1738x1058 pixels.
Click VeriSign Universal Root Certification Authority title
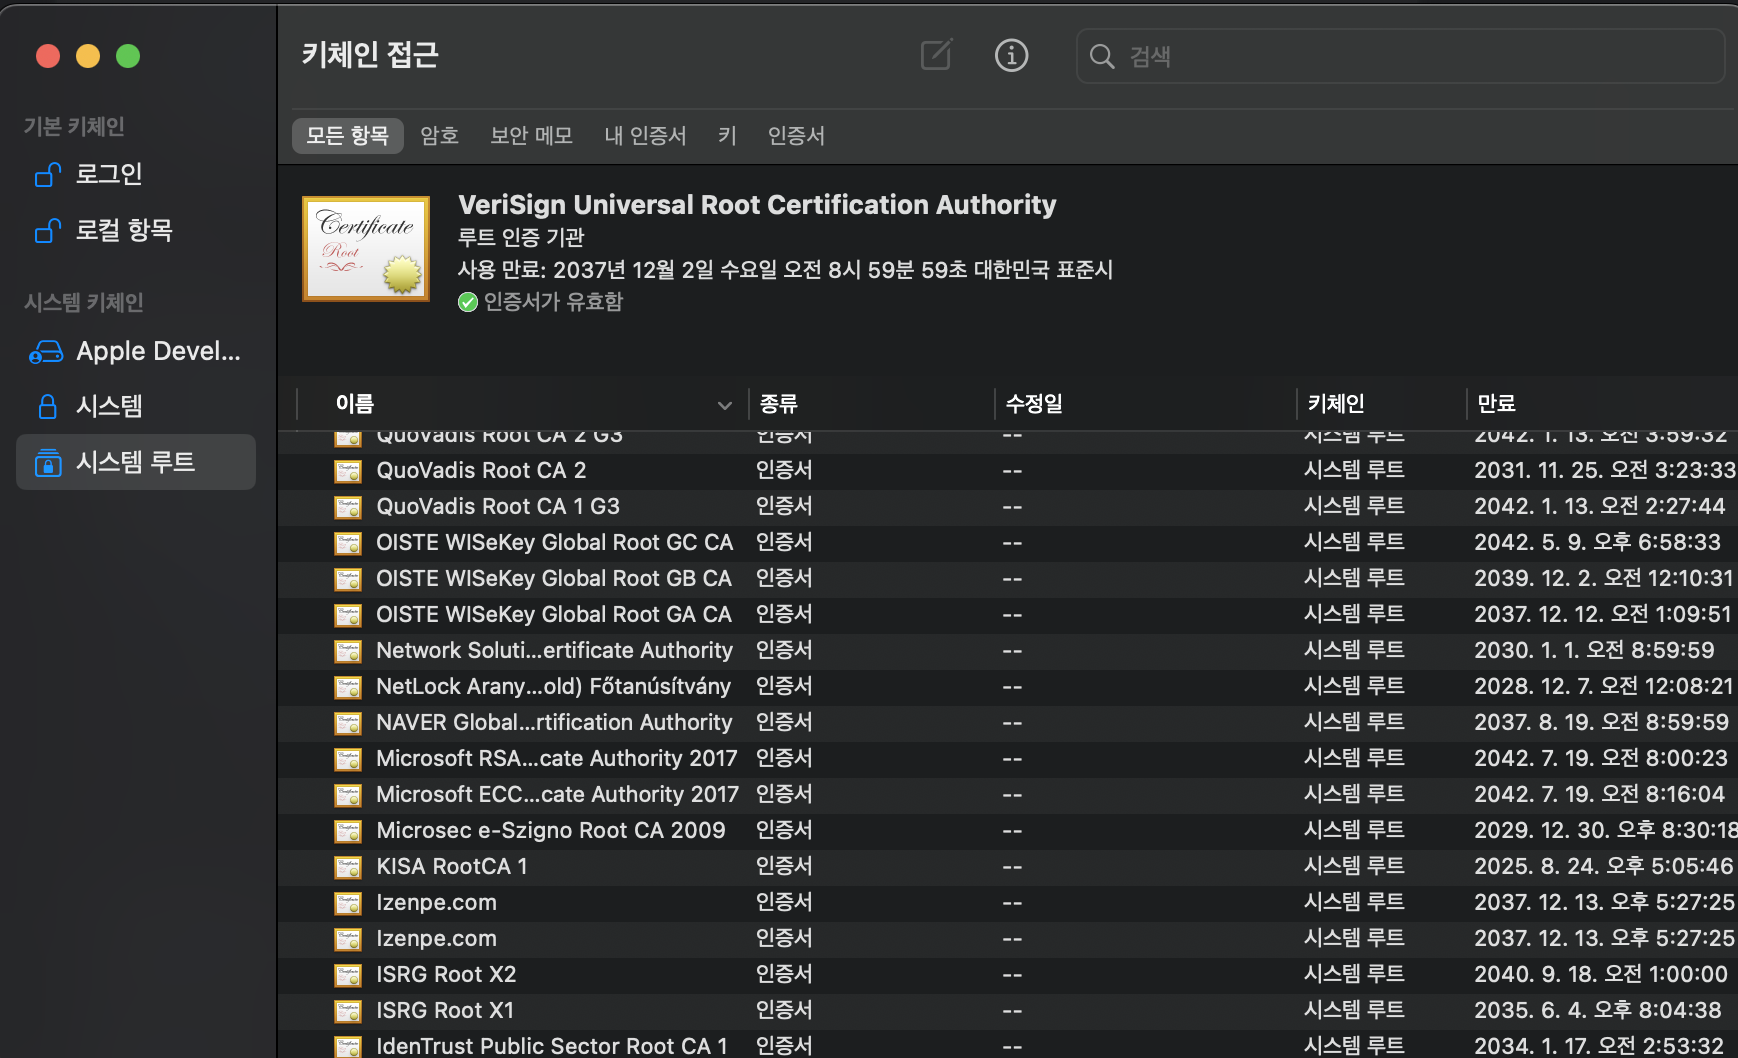(757, 205)
